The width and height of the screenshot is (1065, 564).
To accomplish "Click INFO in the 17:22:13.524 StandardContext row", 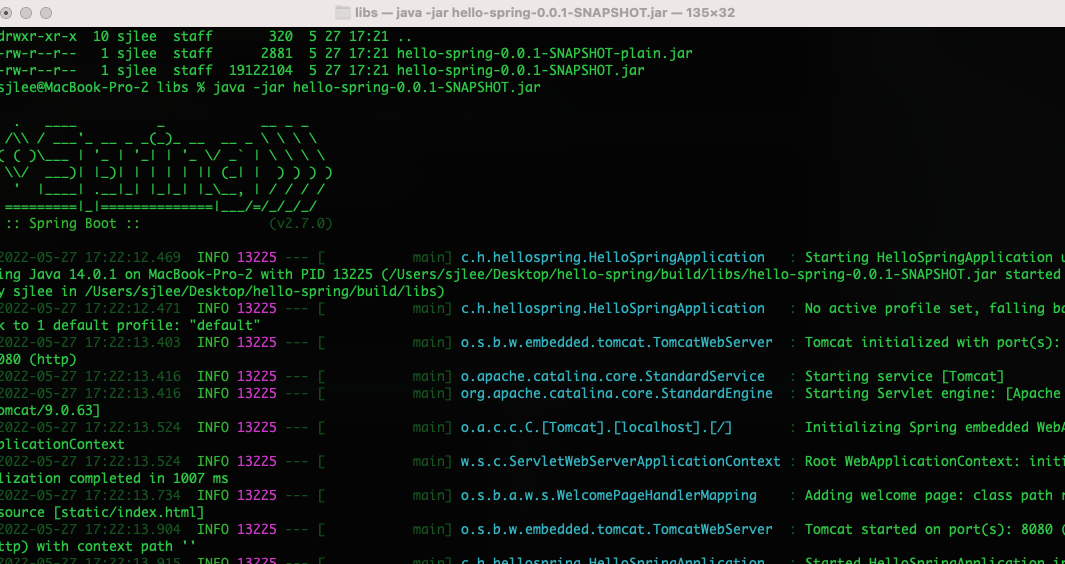I will [213, 427].
